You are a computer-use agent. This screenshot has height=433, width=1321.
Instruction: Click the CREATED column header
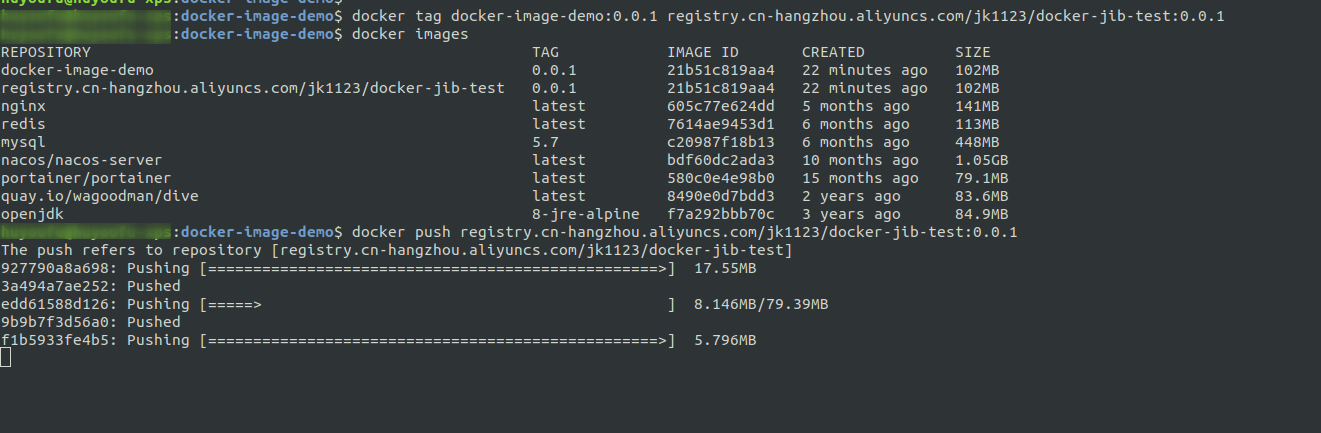pos(834,52)
